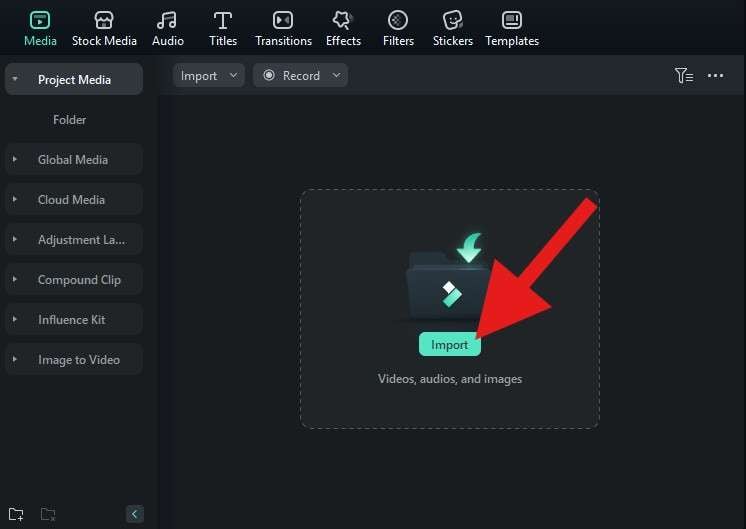The image size is (746, 529).
Task: Open the Effects tab
Action: click(x=343, y=29)
